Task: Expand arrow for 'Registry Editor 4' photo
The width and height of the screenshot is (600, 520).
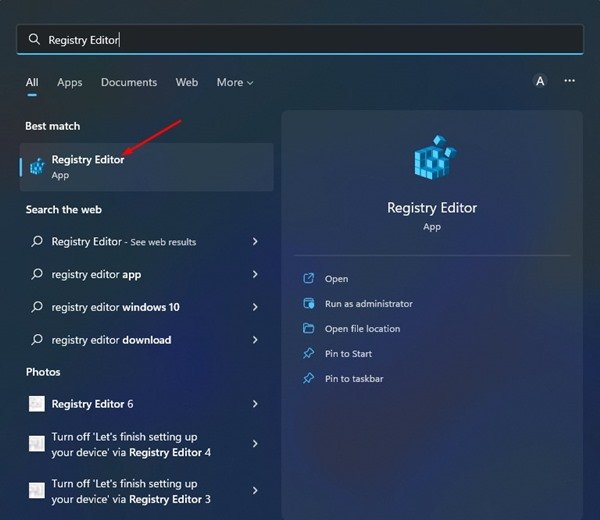Action: coord(255,444)
